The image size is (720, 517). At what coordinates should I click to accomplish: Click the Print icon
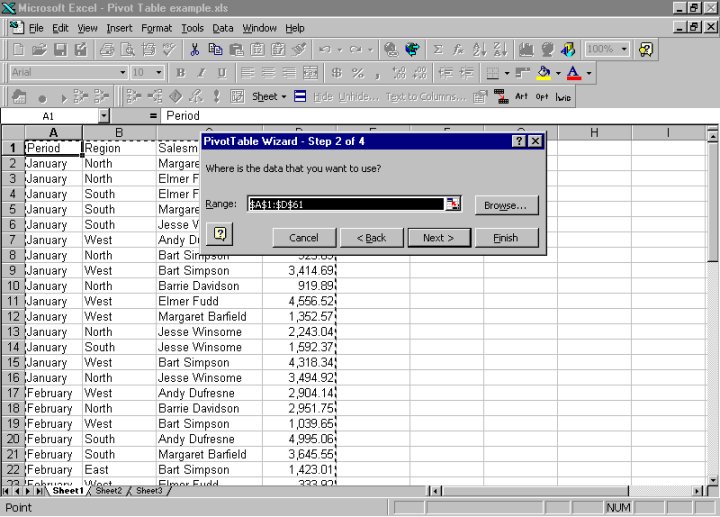[x=107, y=49]
